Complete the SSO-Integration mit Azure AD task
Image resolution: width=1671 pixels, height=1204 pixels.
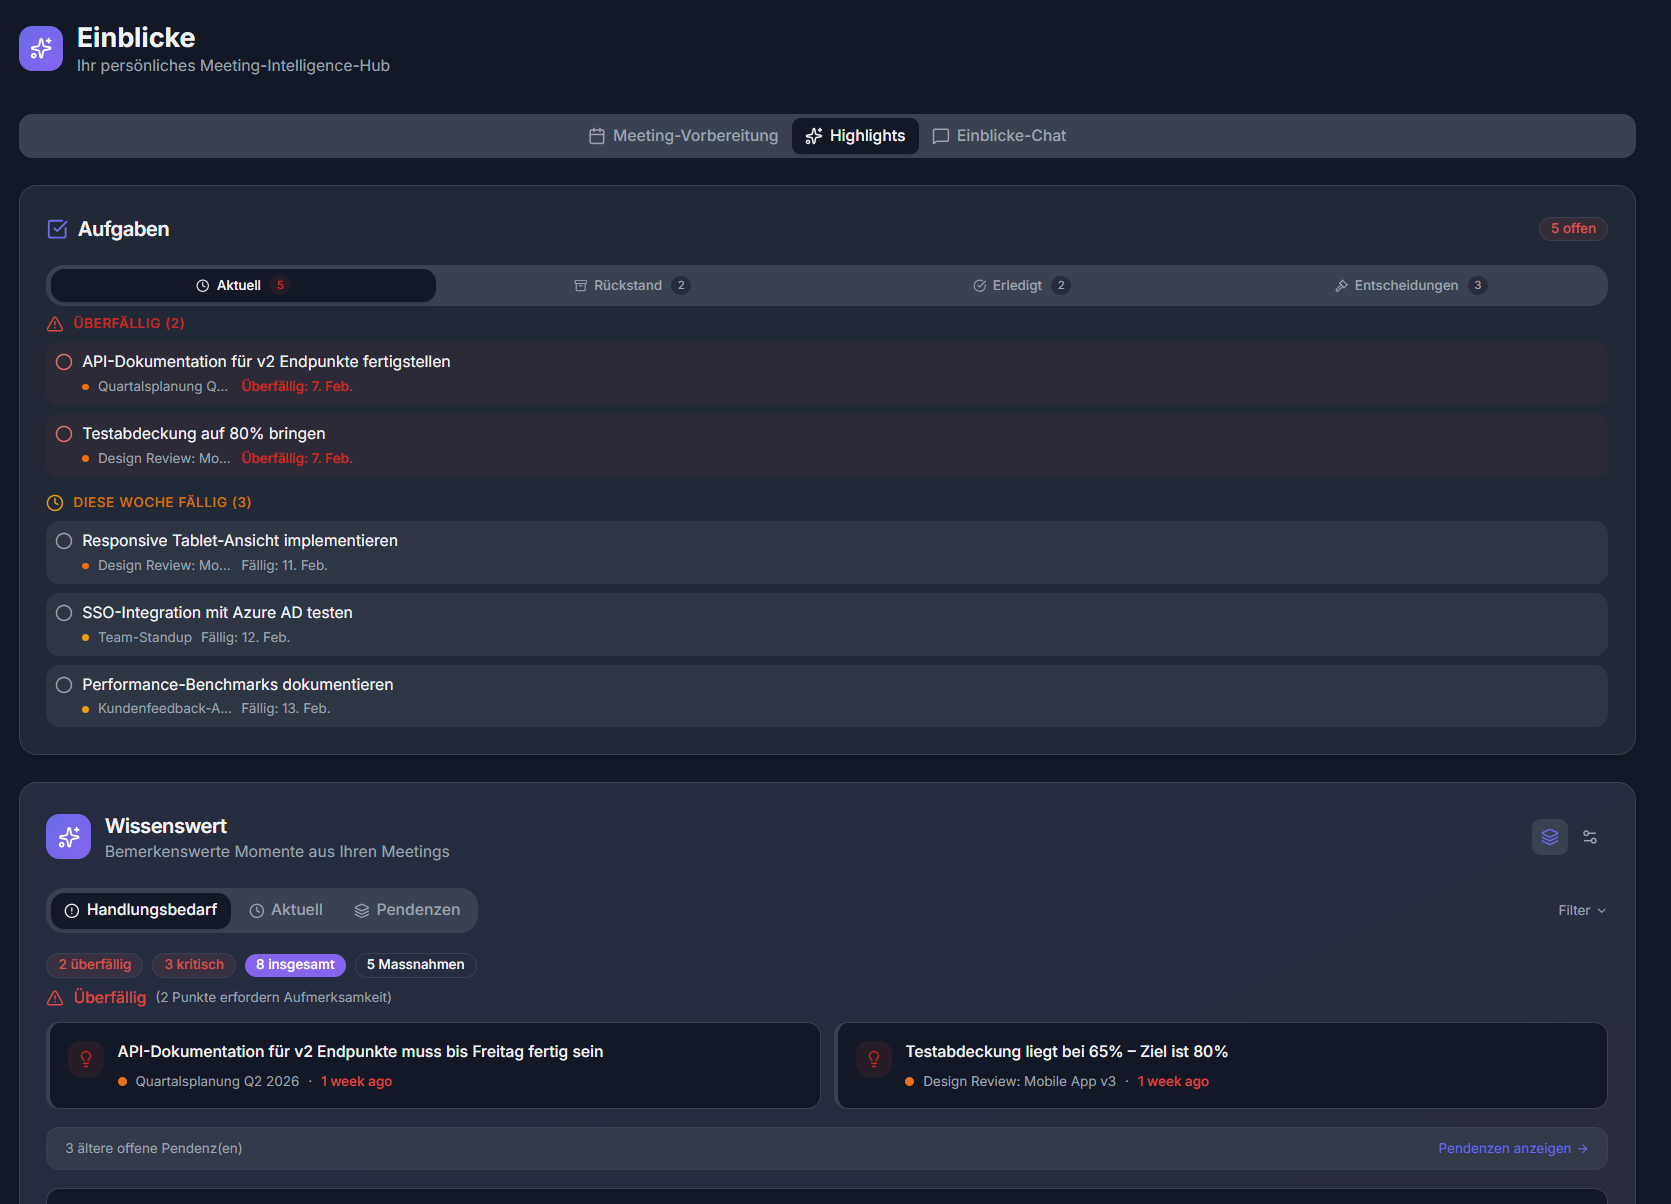coord(64,613)
